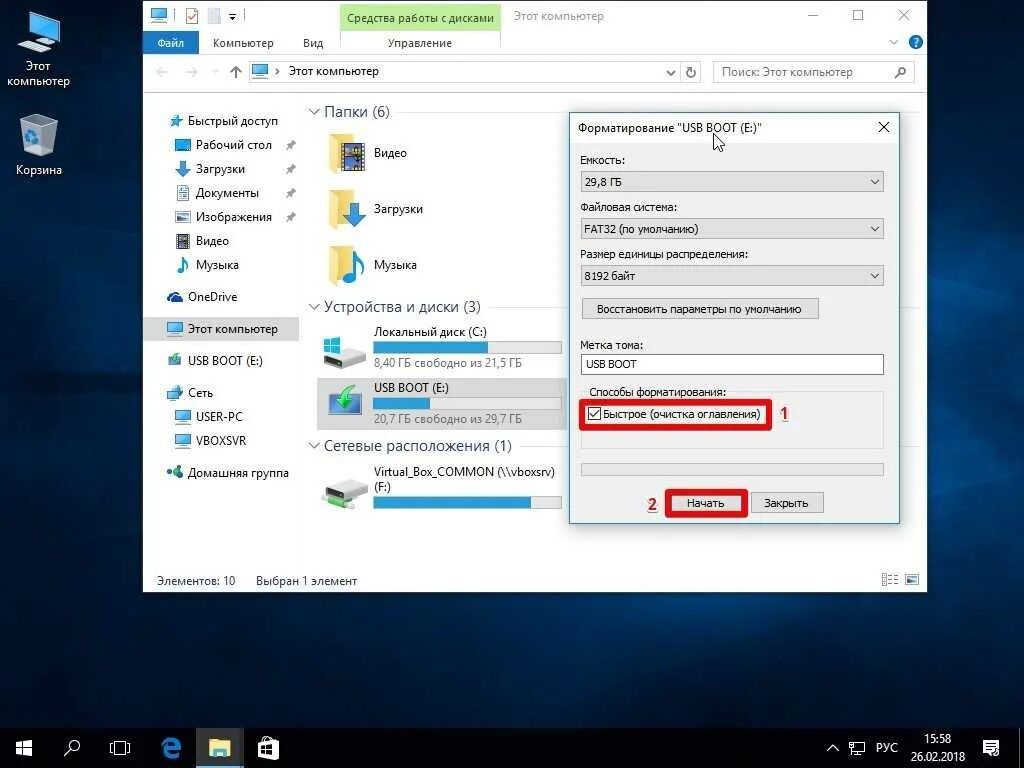Screen dimensions: 1024x768
Task: Click Видео folder icon in Папки
Action: (x=346, y=153)
